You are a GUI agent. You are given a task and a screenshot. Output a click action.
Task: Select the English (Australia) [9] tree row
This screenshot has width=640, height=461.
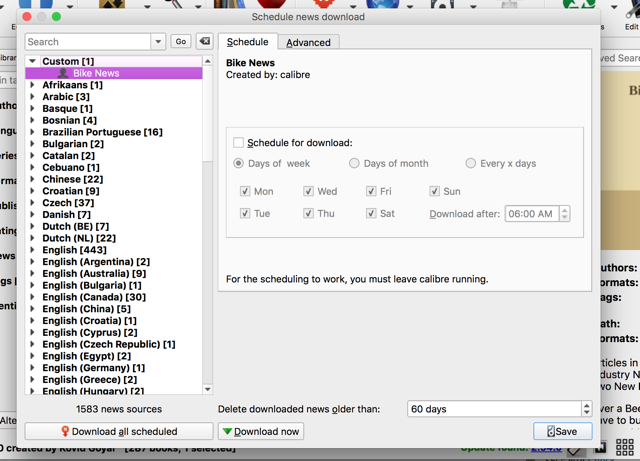tap(113, 274)
